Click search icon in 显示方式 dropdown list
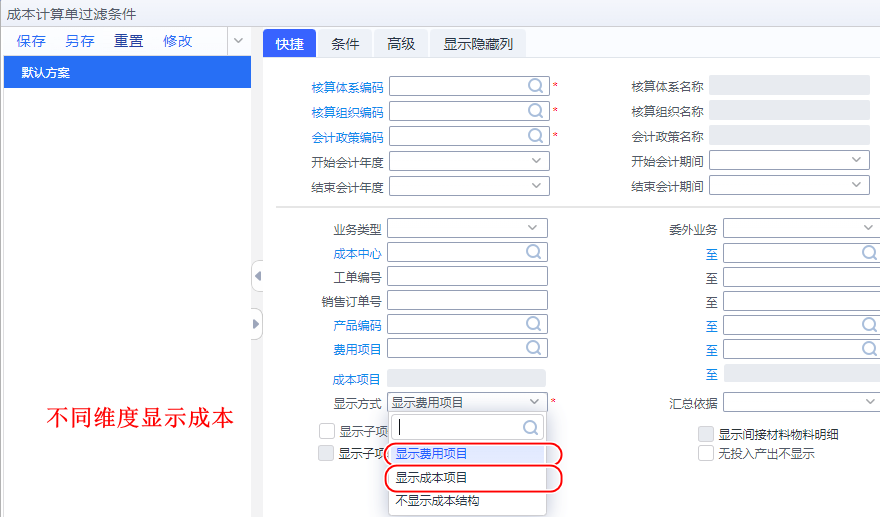Screen dimensions: 880x517 tap(531, 427)
